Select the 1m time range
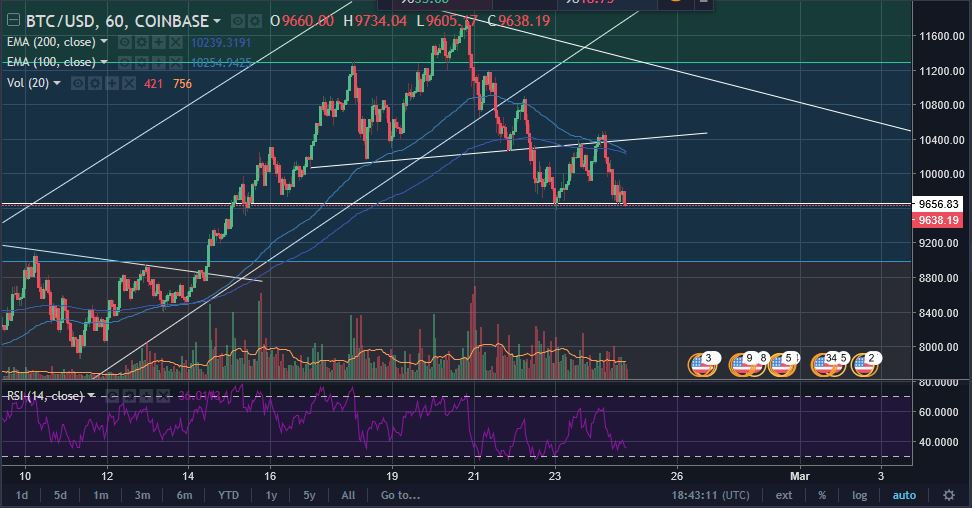 click(x=100, y=495)
